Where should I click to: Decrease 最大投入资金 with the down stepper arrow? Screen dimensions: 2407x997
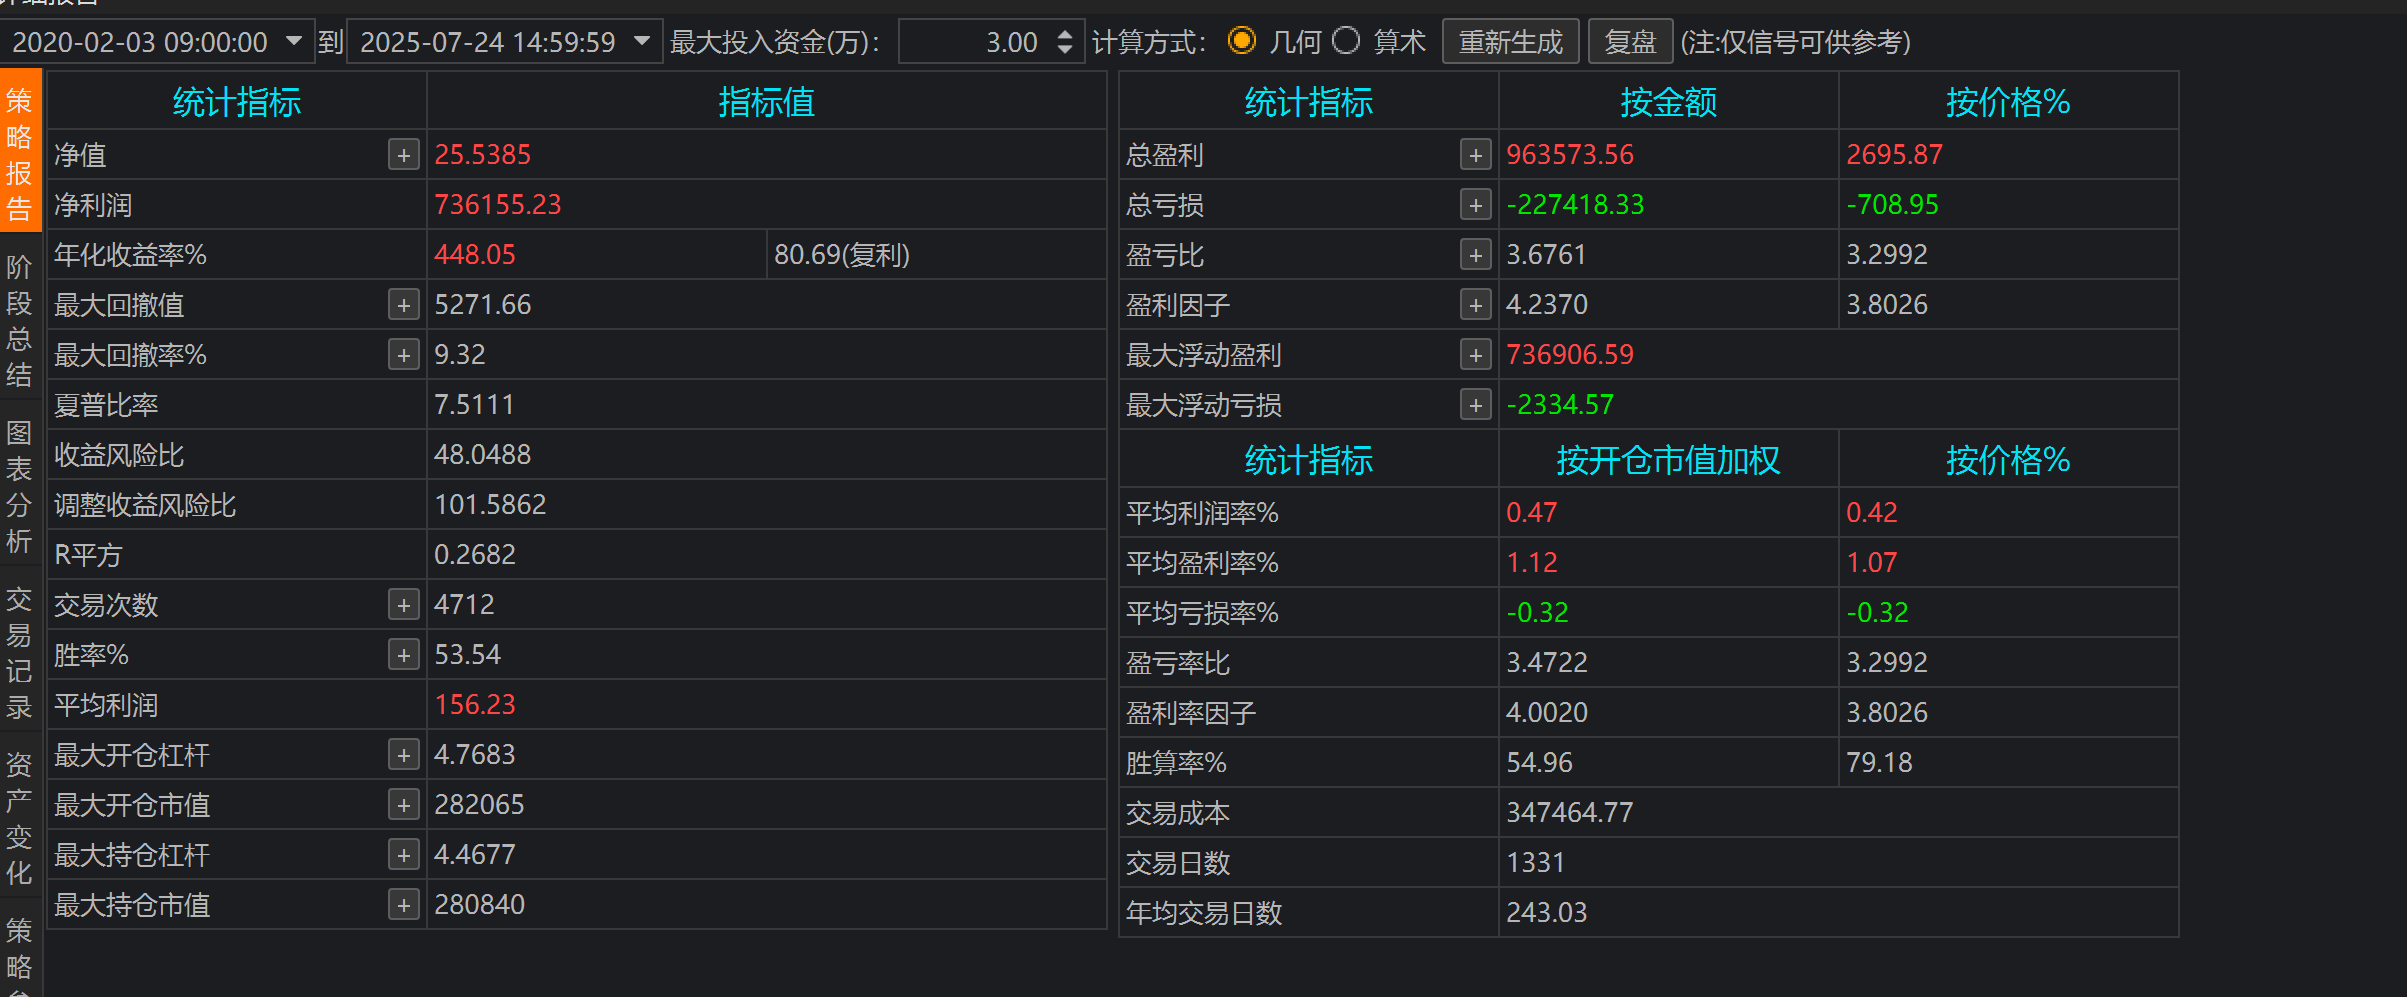coord(1065,50)
